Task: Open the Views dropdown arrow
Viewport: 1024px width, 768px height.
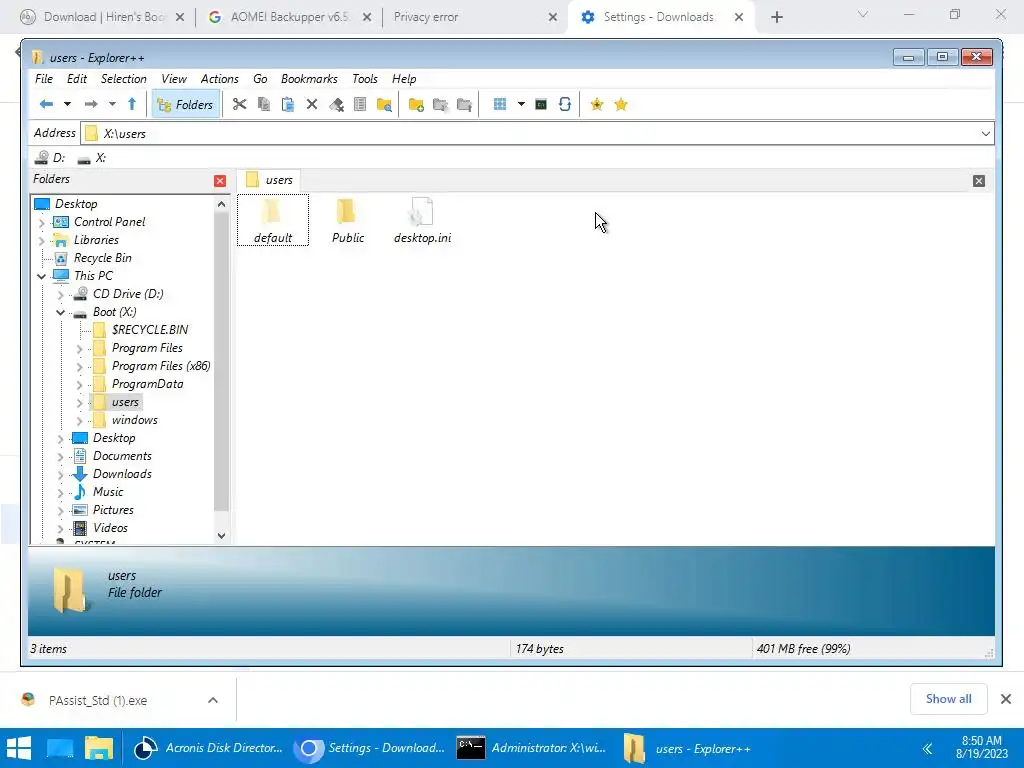Action: pyautogui.click(x=521, y=104)
